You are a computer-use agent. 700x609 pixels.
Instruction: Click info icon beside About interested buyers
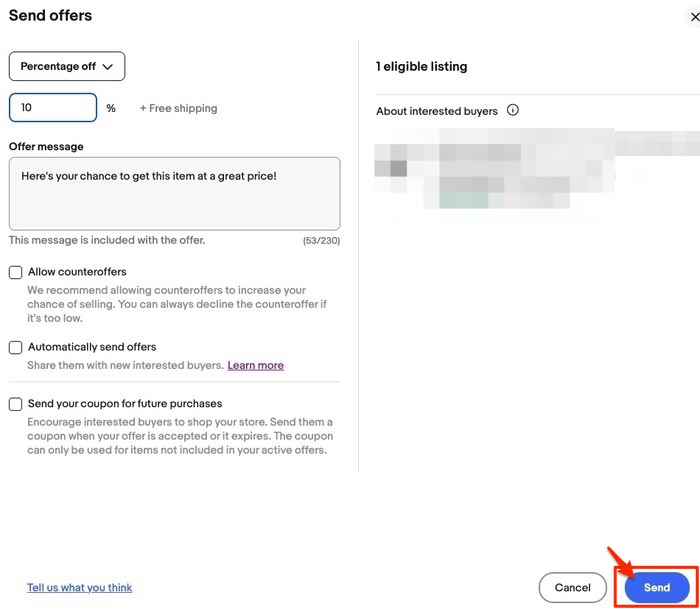(x=513, y=111)
